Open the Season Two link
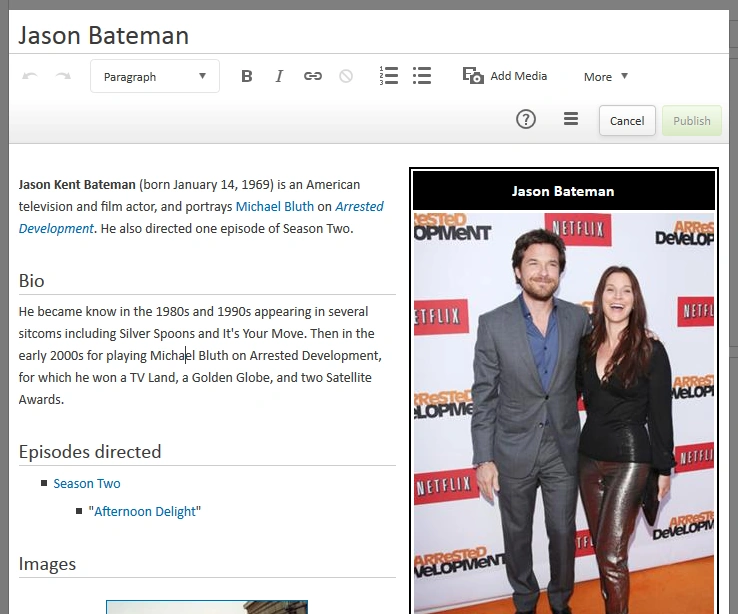The image size is (738, 614). coord(87,484)
